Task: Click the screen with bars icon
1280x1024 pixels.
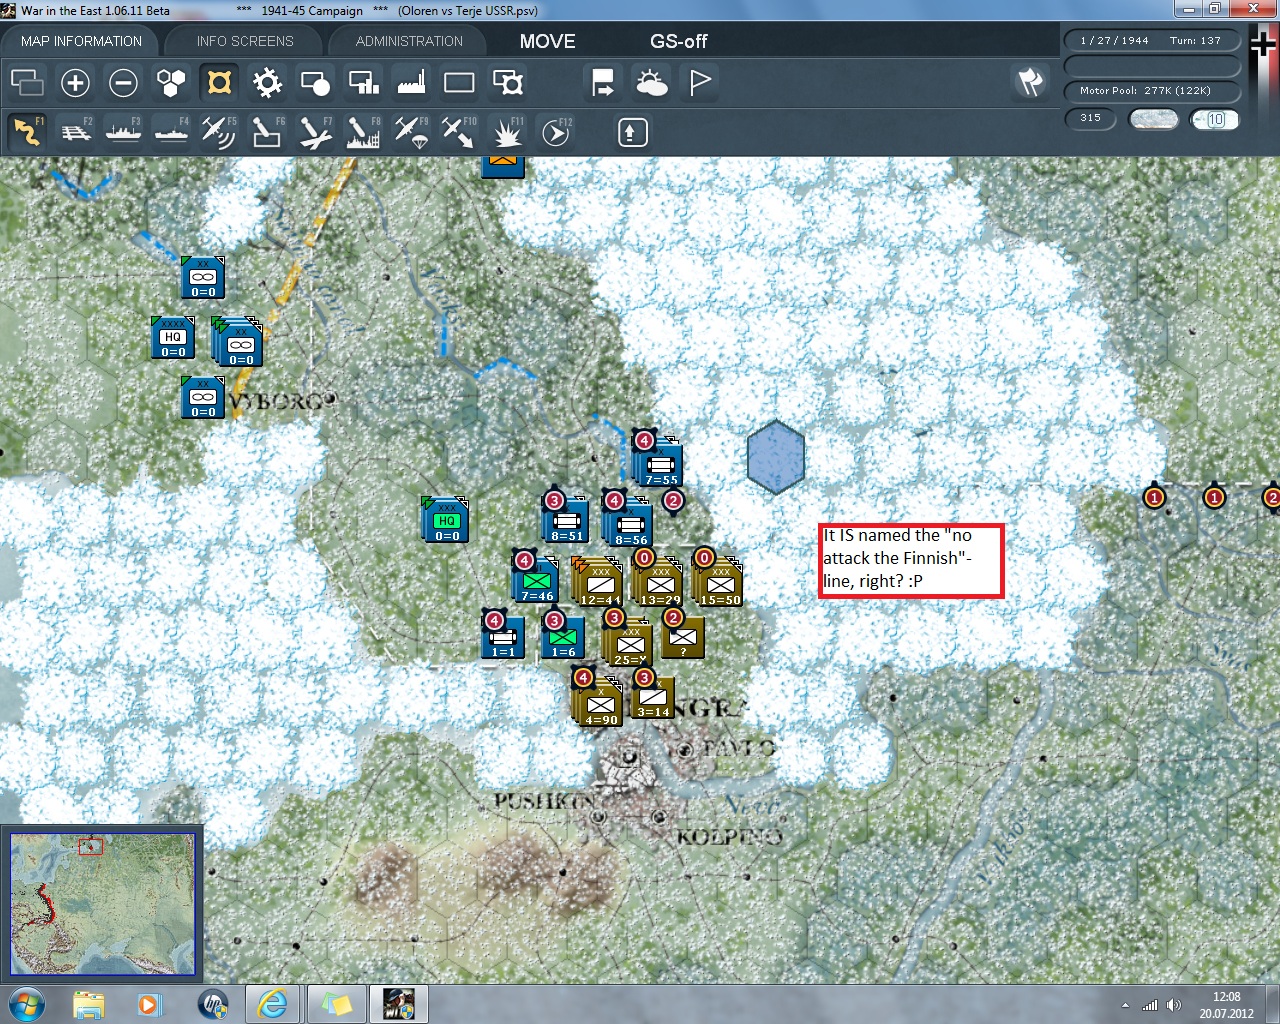Action: pyautogui.click(x=363, y=82)
